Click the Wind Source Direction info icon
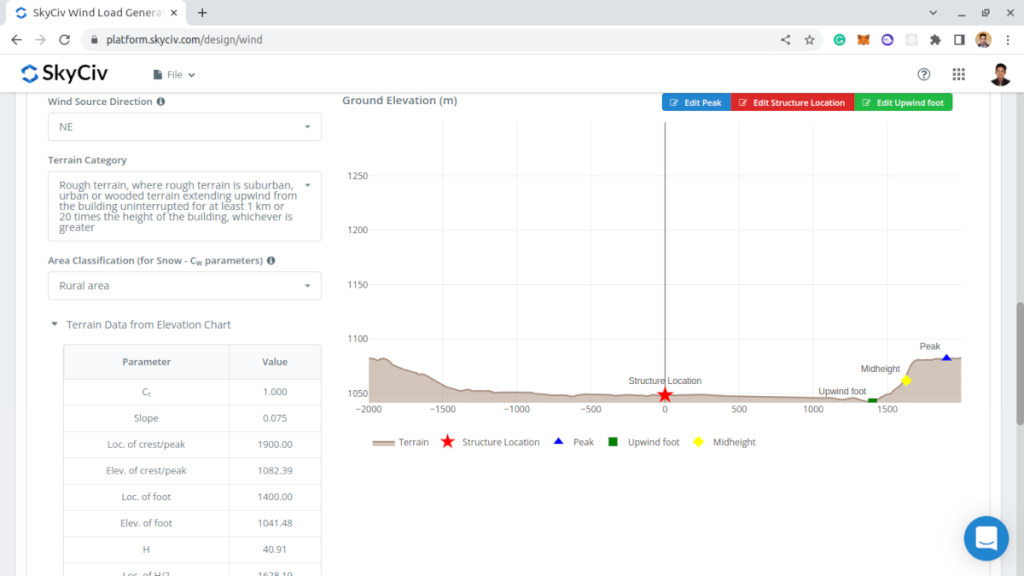 pyautogui.click(x=161, y=102)
